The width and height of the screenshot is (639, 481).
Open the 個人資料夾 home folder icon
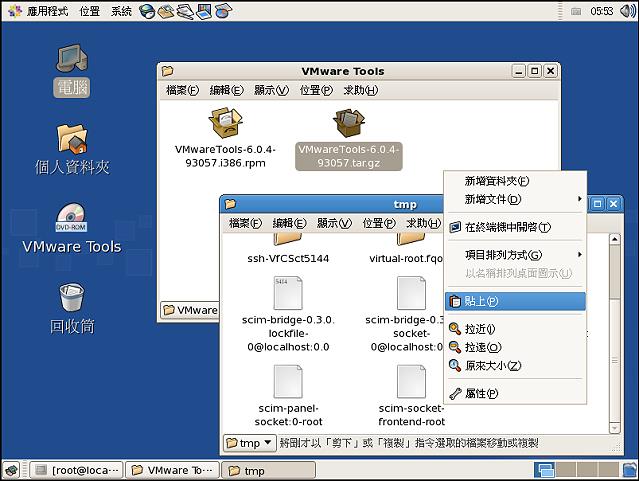tap(72, 139)
